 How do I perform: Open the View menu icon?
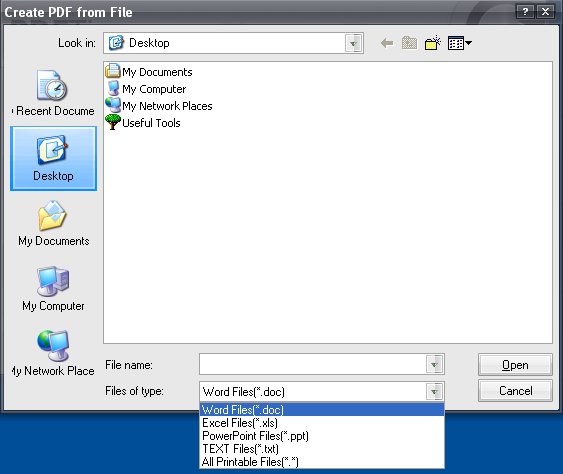coord(460,43)
